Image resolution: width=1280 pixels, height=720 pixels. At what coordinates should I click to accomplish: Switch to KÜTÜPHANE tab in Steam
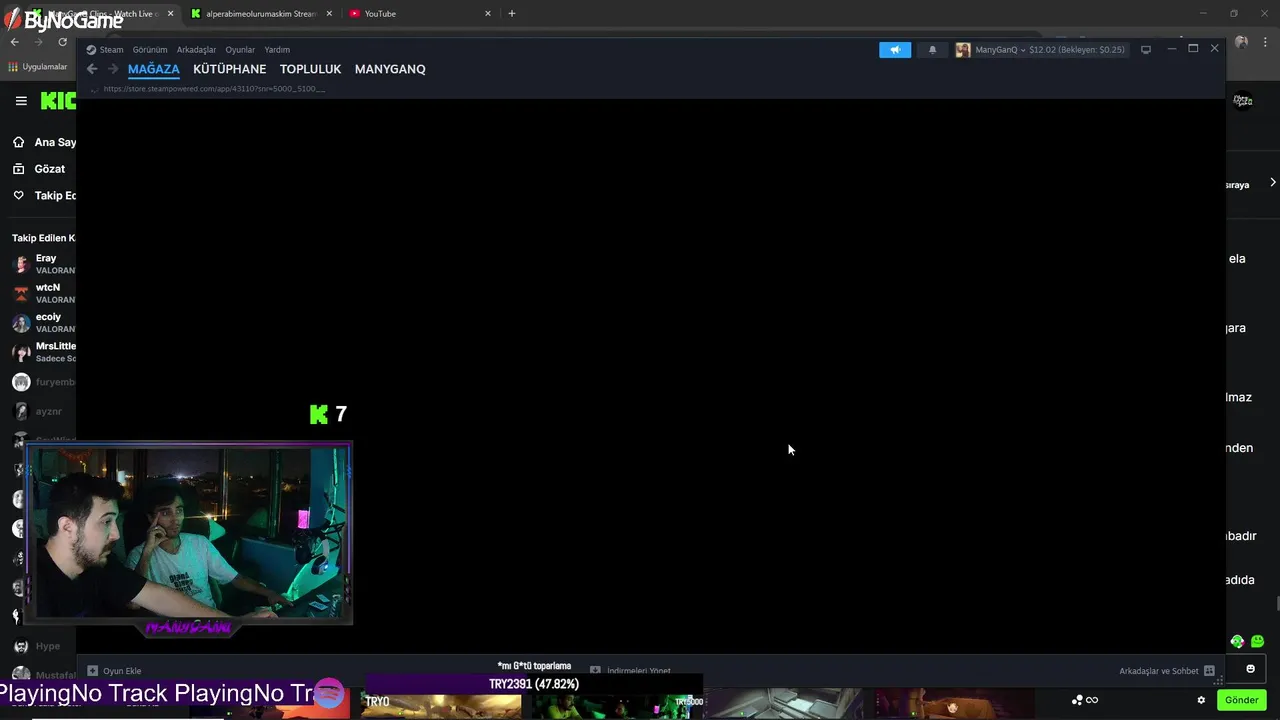click(230, 69)
